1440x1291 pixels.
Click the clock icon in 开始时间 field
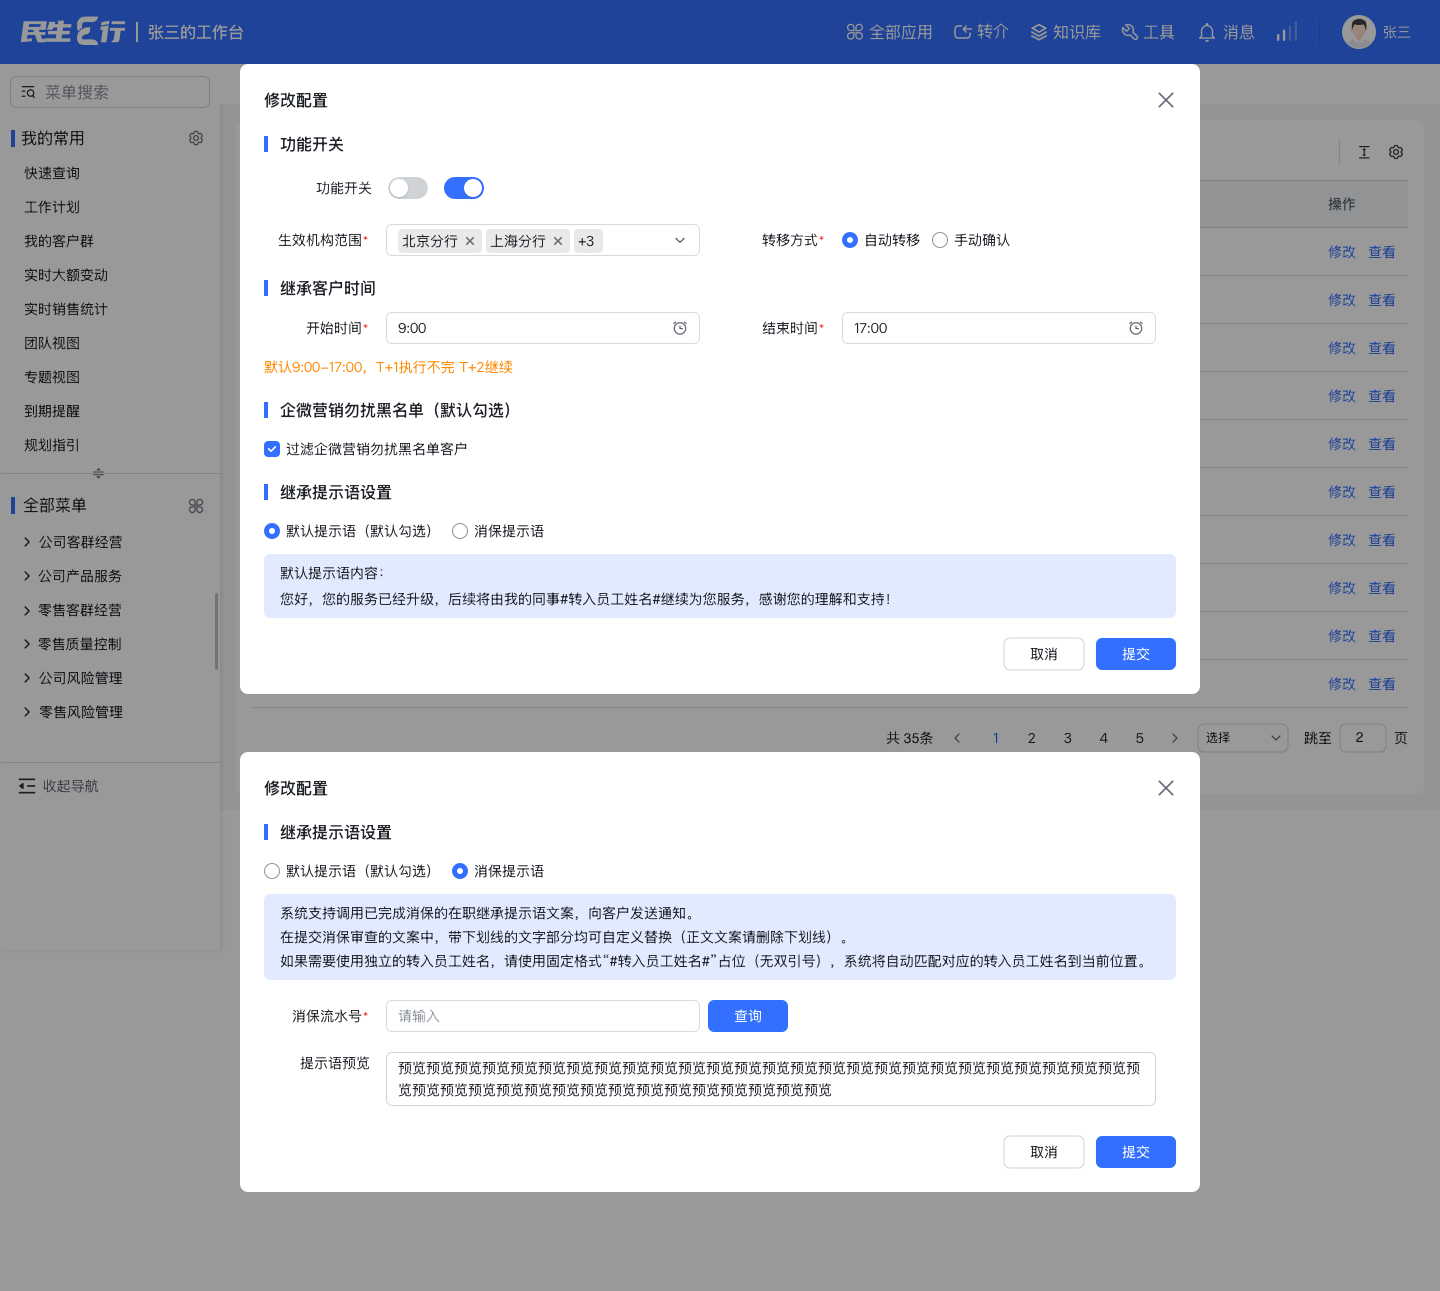680,328
